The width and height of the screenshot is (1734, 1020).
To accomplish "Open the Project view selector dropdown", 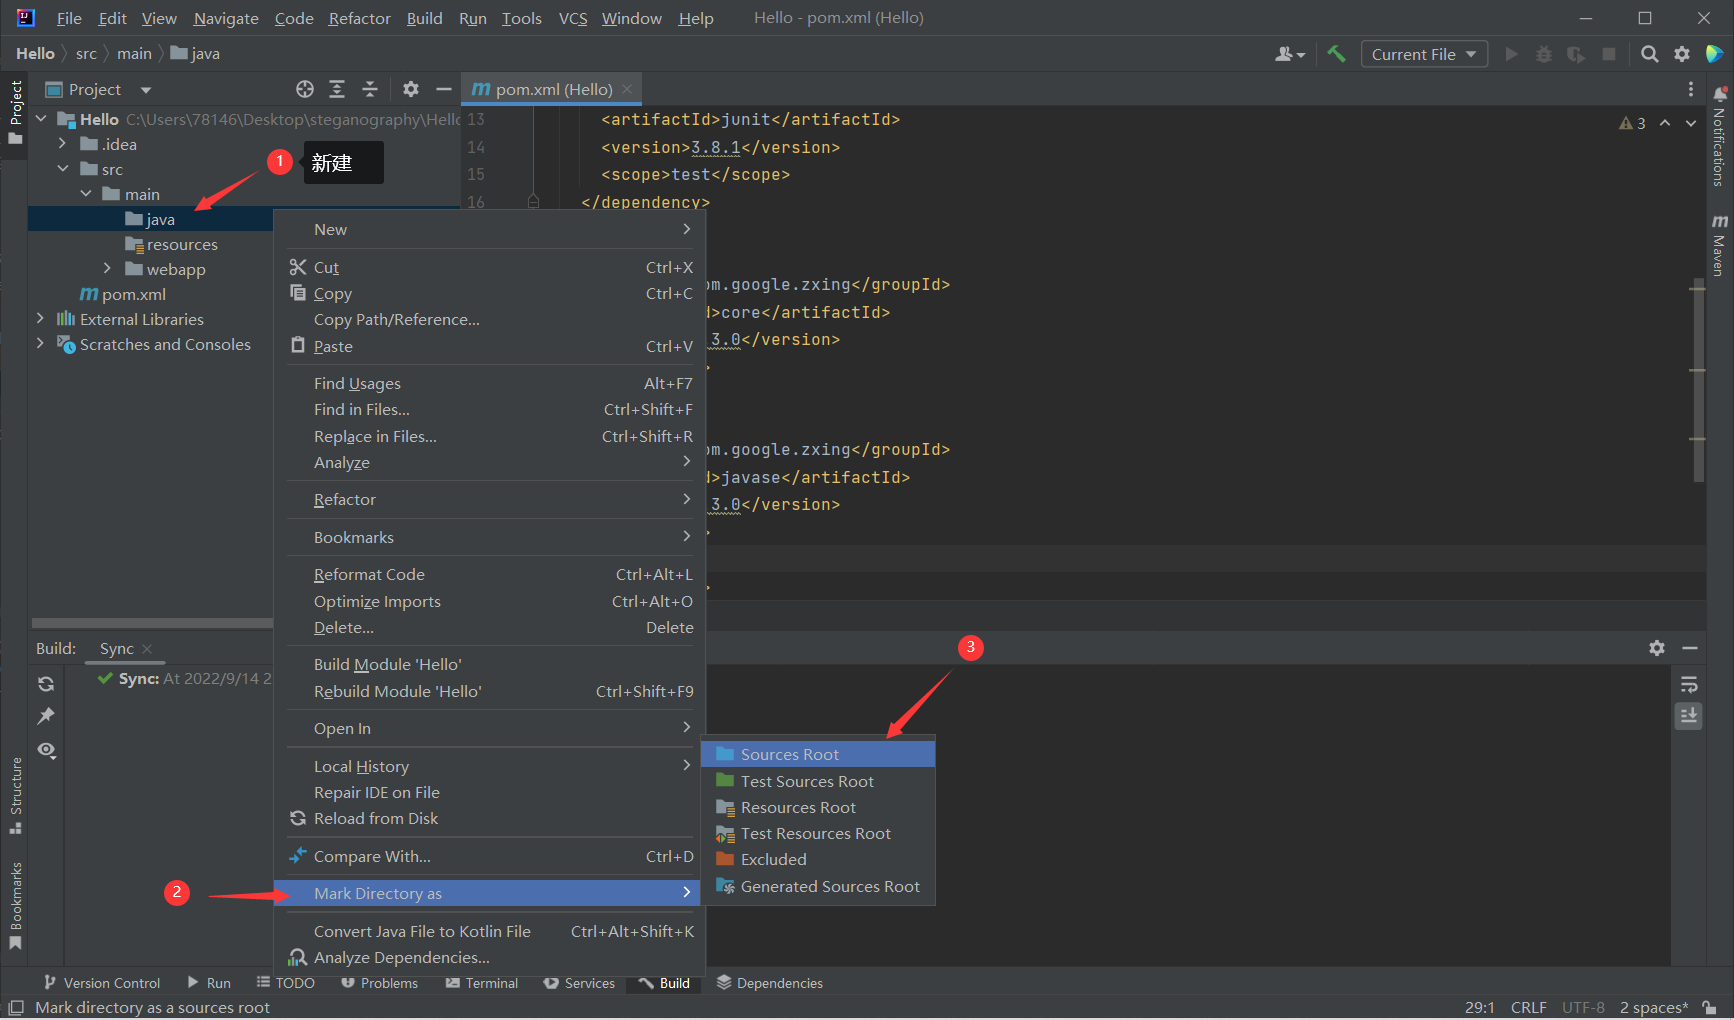I will [x=98, y=89].
